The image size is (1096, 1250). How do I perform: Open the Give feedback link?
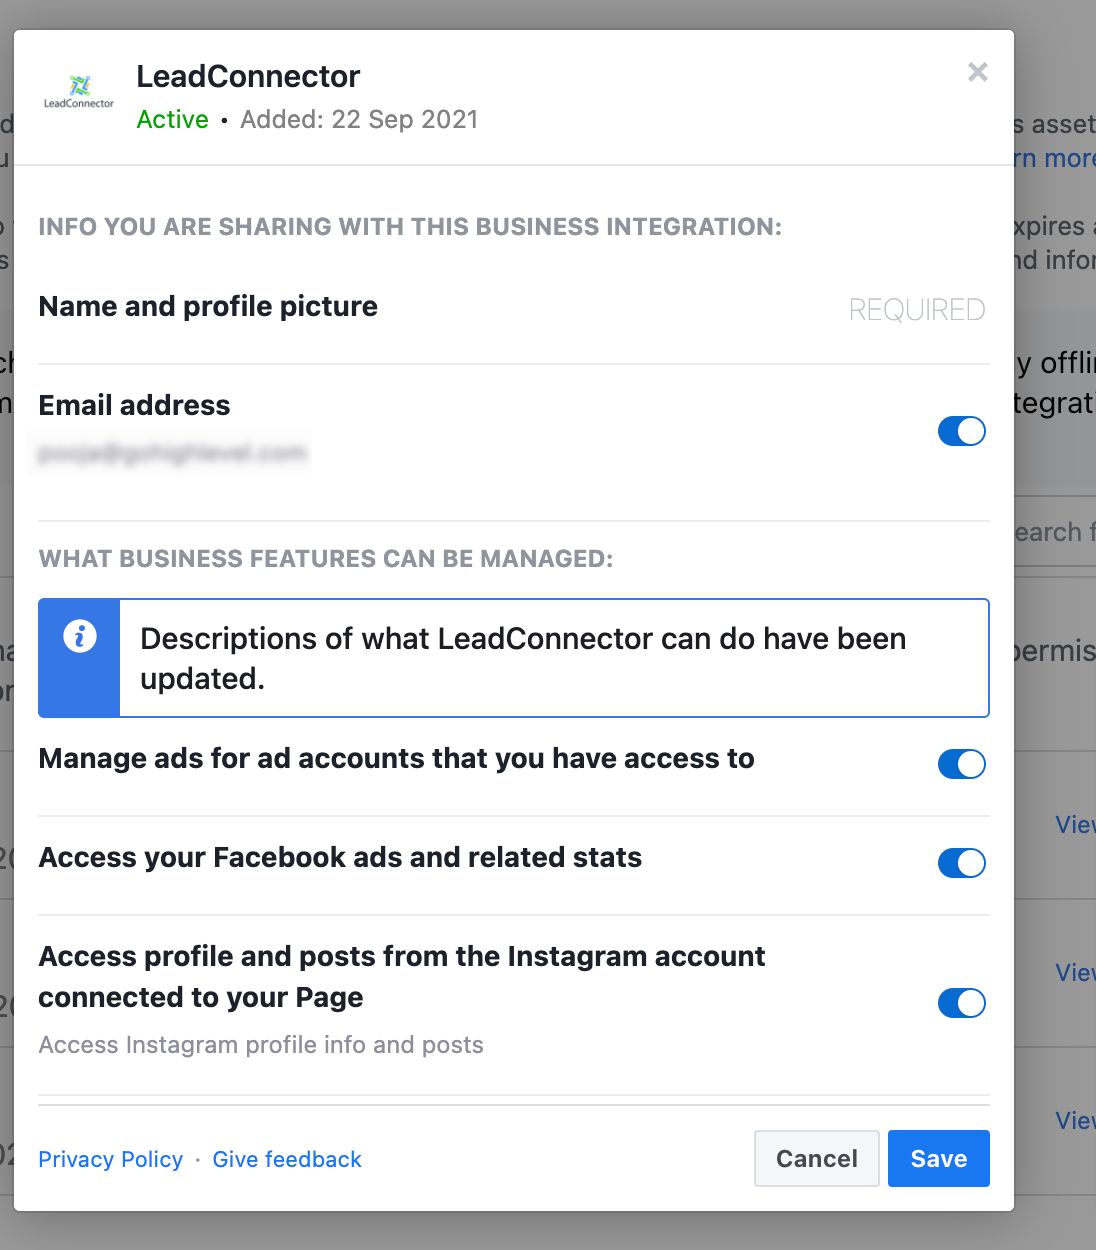(287, 1159)
